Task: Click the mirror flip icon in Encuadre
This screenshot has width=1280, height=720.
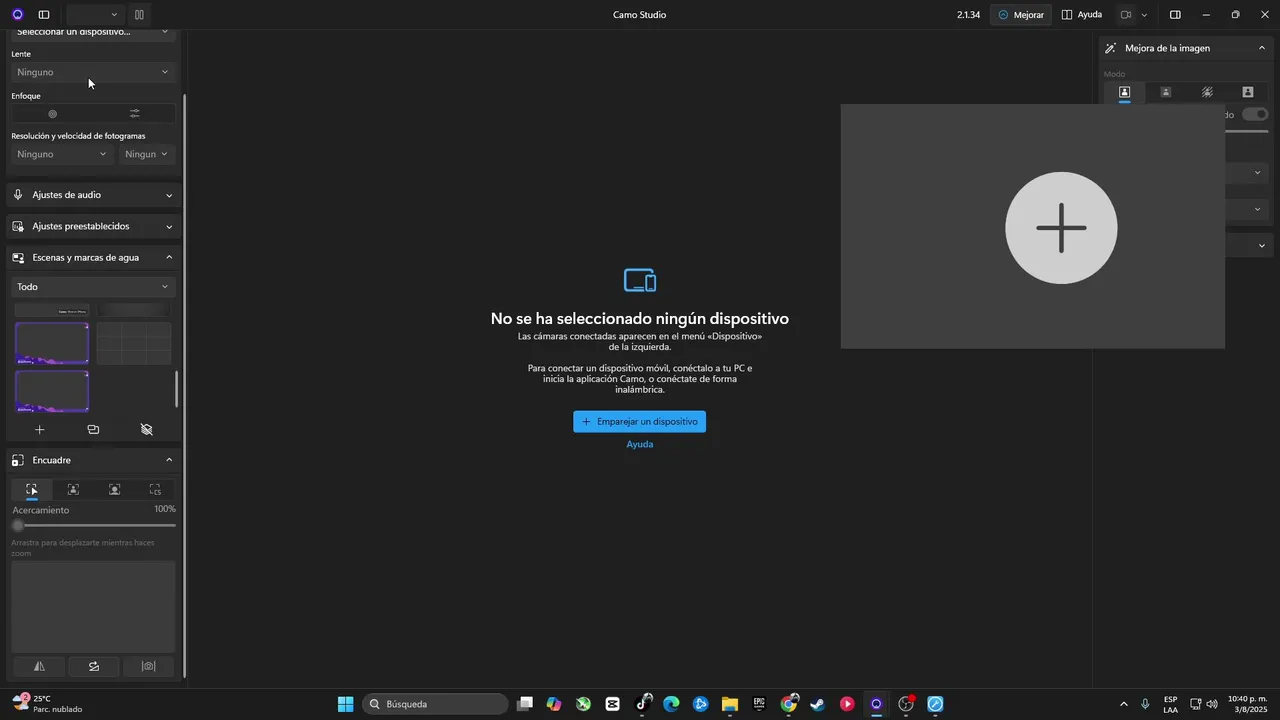Action: [39, 666]
